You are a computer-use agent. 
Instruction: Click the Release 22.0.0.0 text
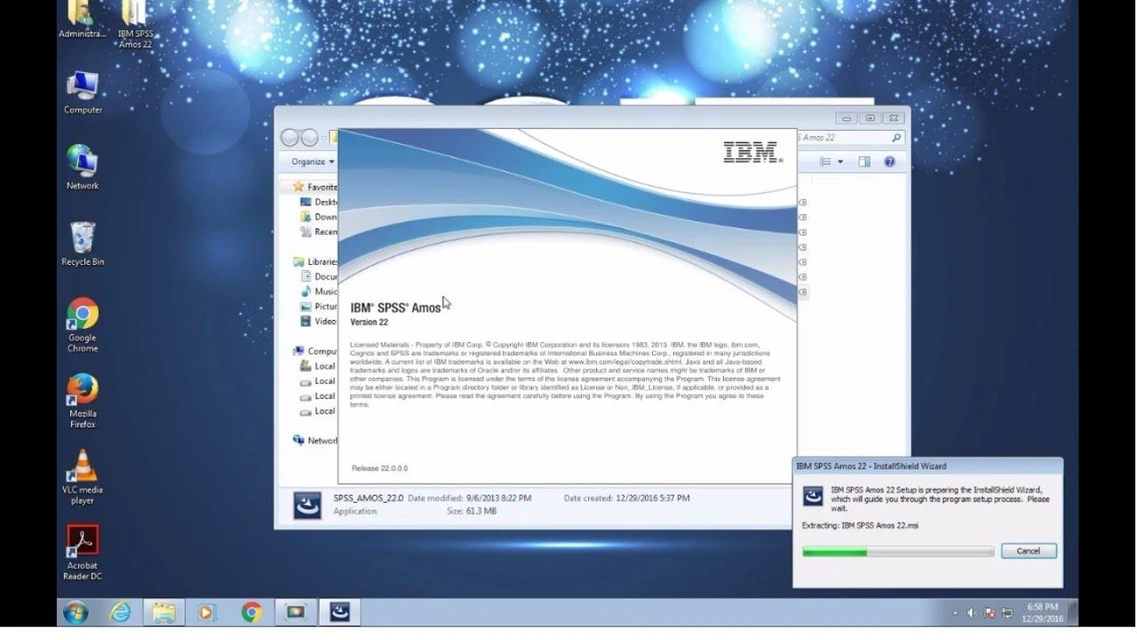(379, 468)
